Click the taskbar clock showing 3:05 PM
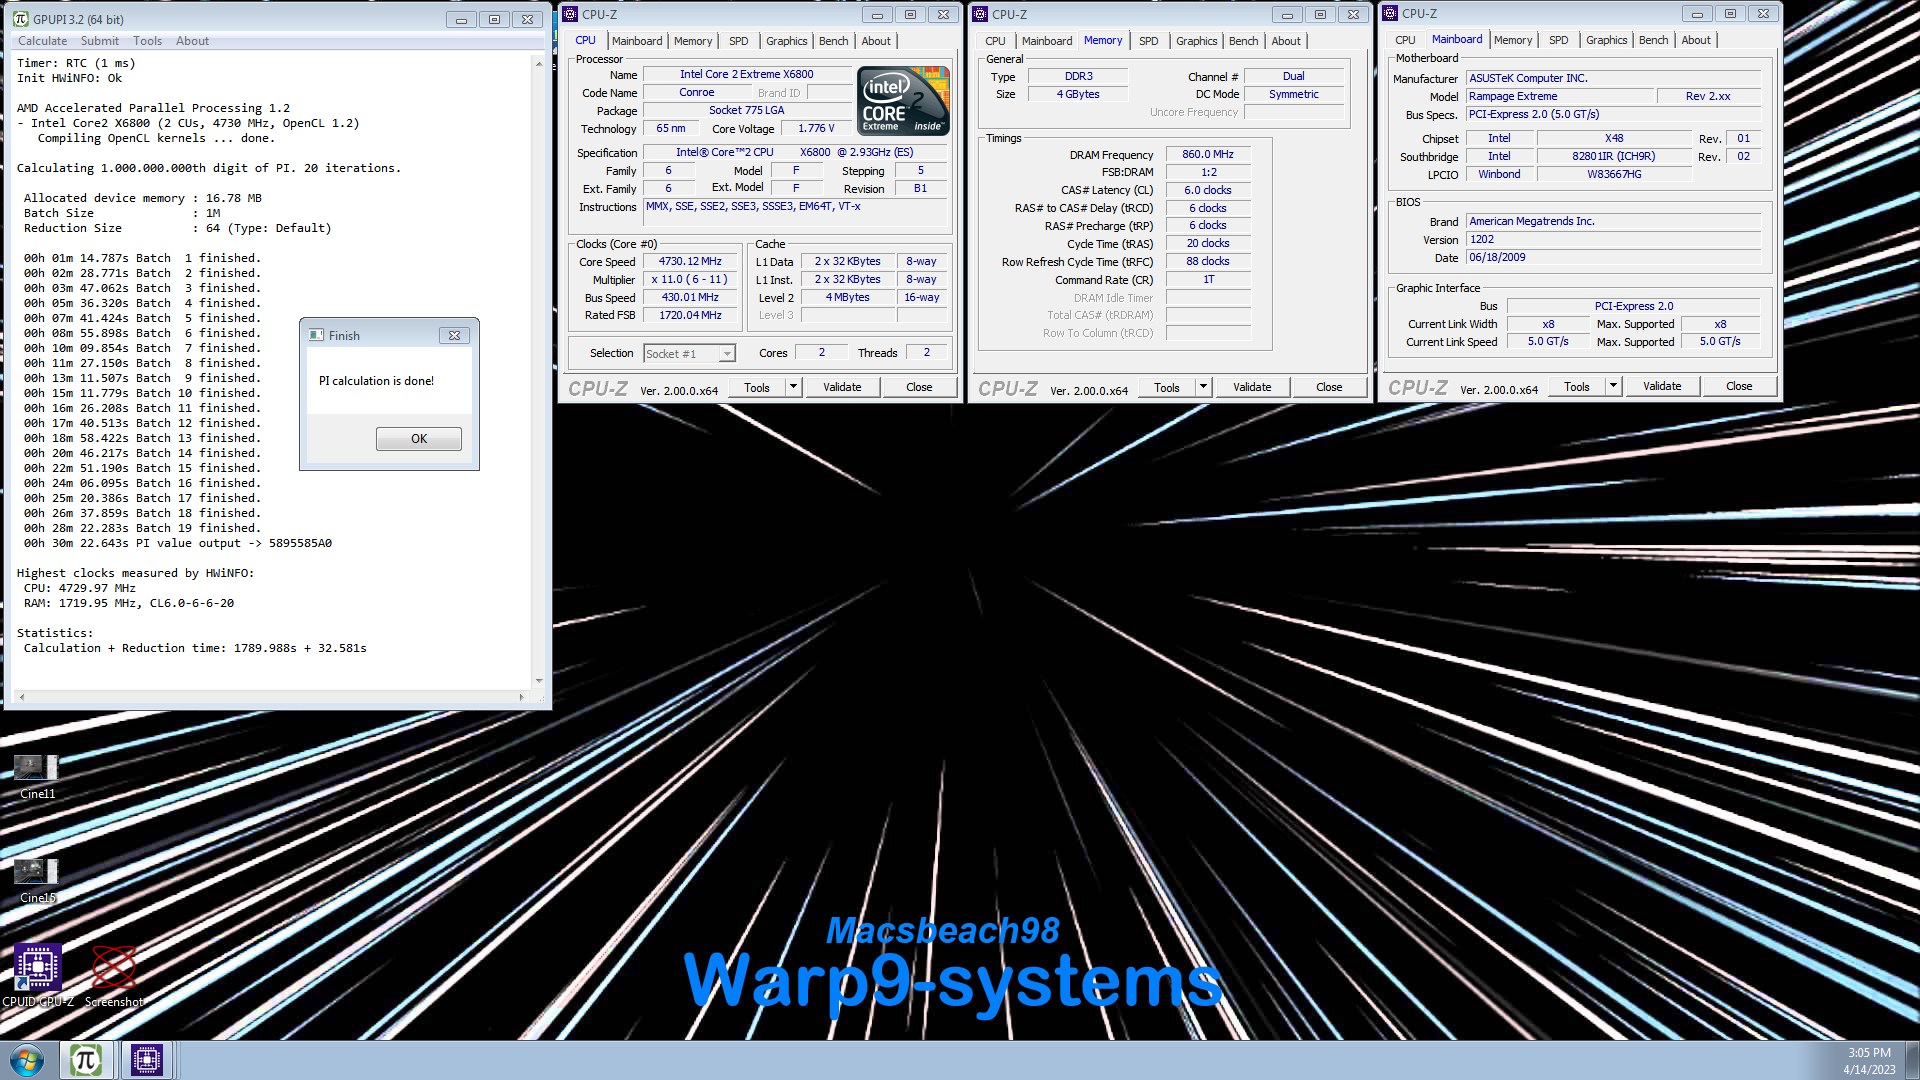The image size is (1920, 1080). [1869, 1060]
